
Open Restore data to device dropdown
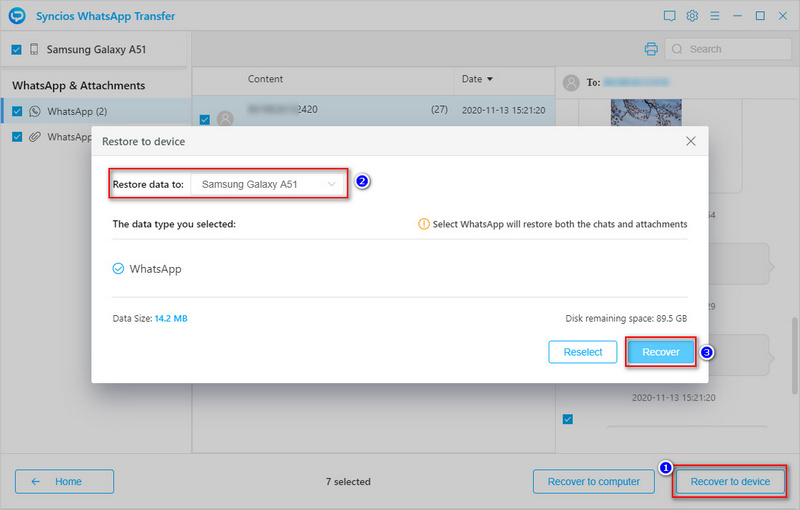[268, 184]
